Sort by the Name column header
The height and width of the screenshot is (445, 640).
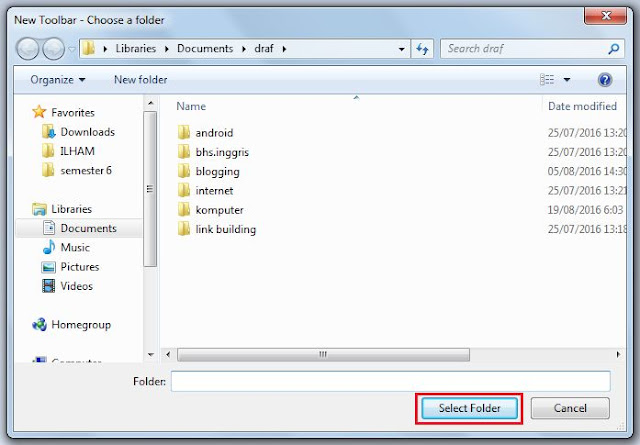(x=191, y=107)
